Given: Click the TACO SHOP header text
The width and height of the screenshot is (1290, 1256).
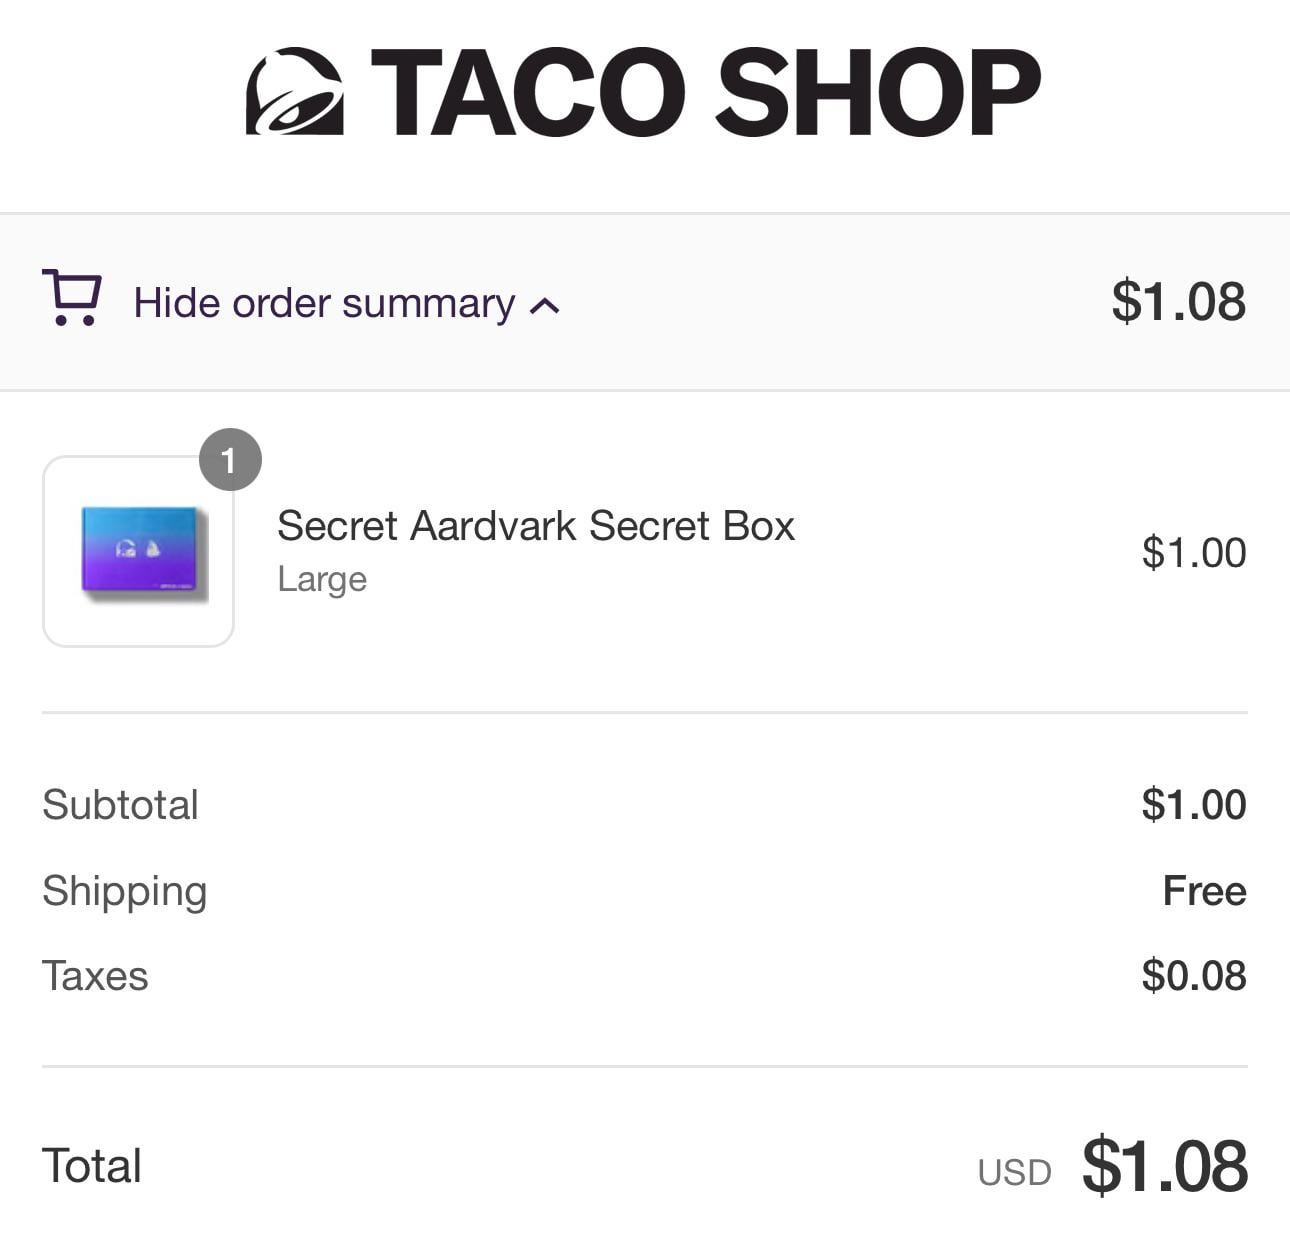Looking at the screenshot, I should coord(705,91).
